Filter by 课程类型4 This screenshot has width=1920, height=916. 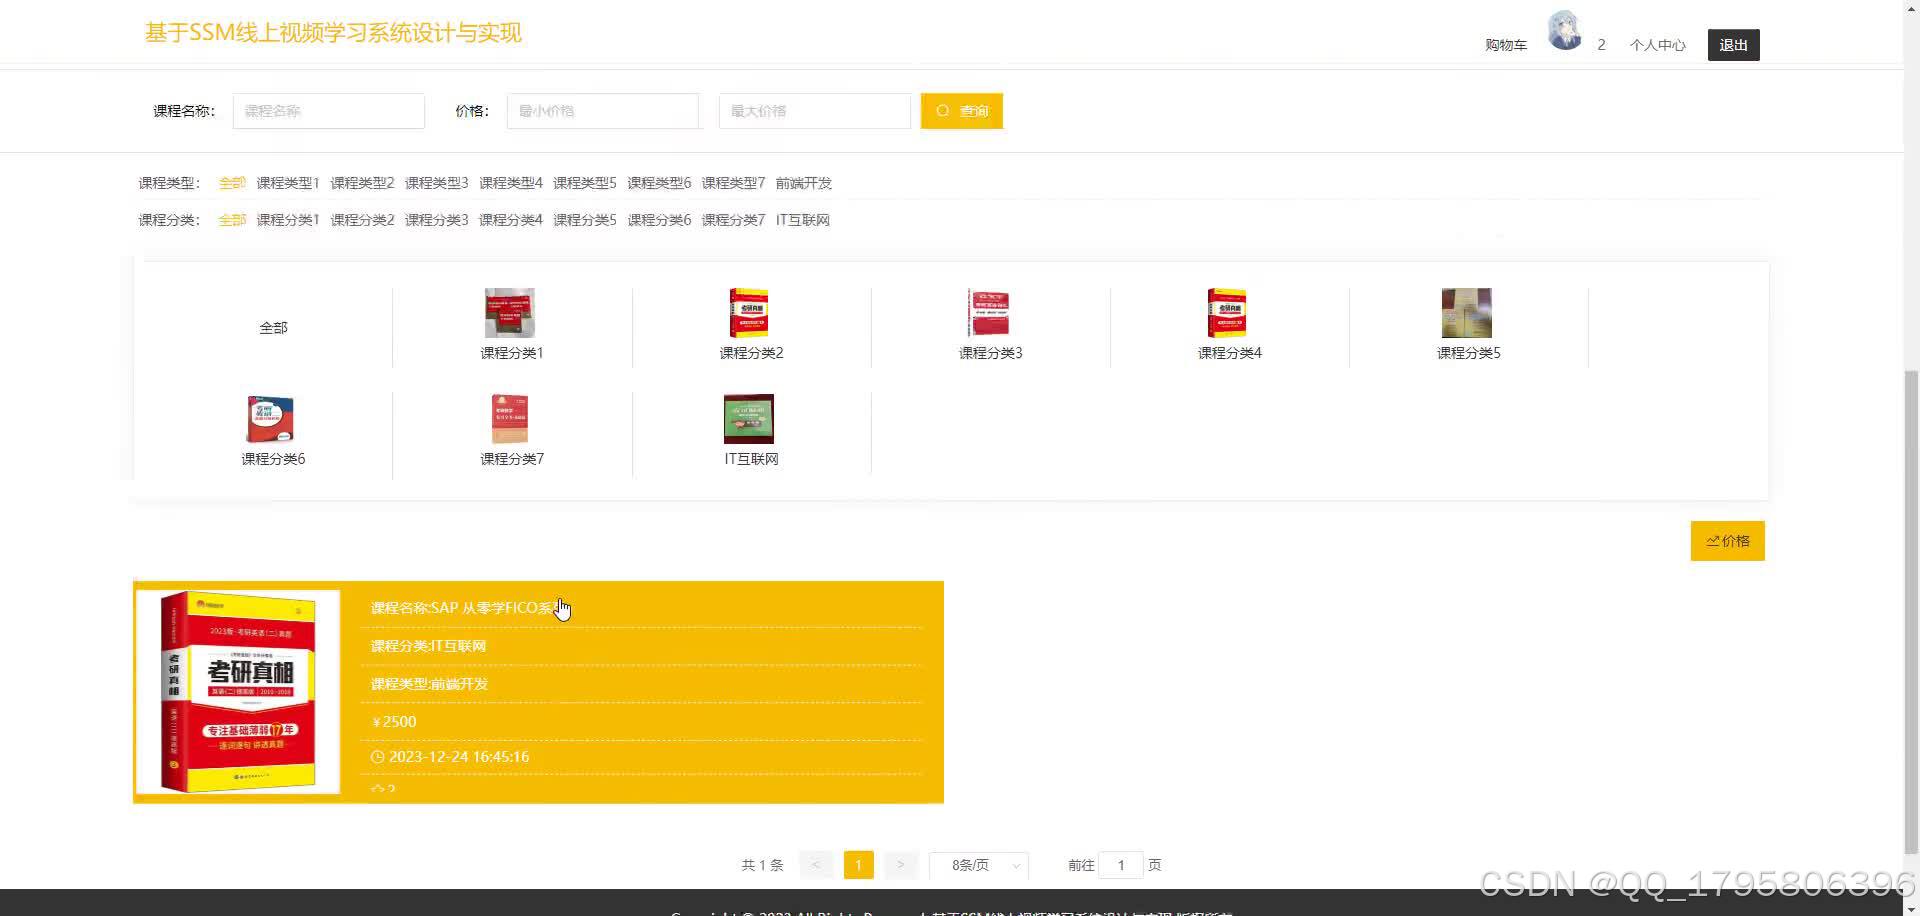(x=511, y=183)
